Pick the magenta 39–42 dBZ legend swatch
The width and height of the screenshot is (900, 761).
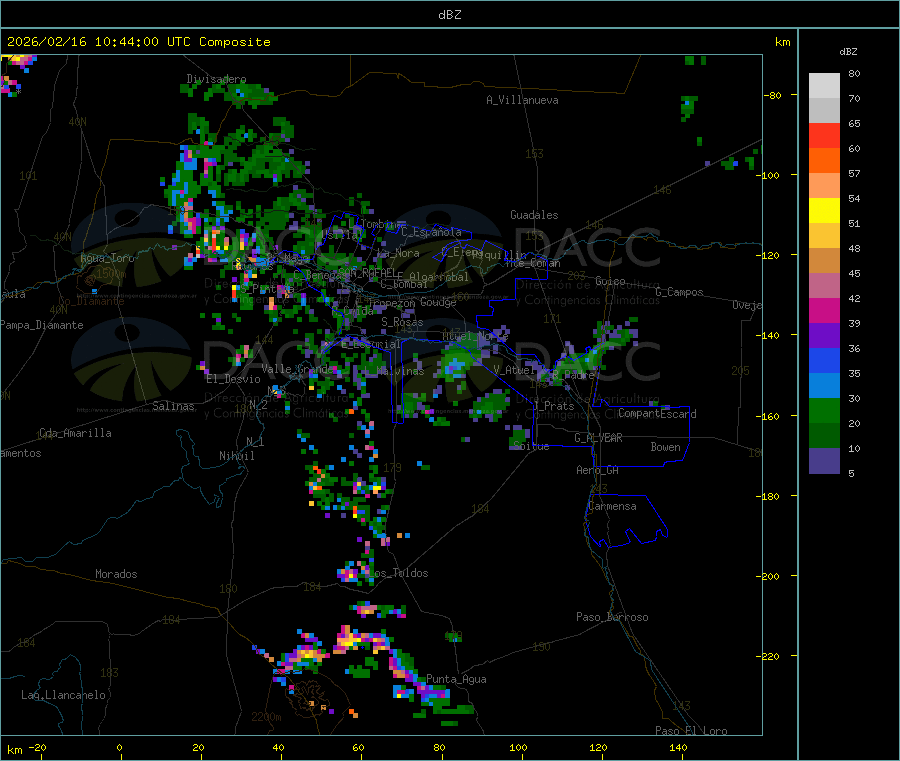(824, 310)
